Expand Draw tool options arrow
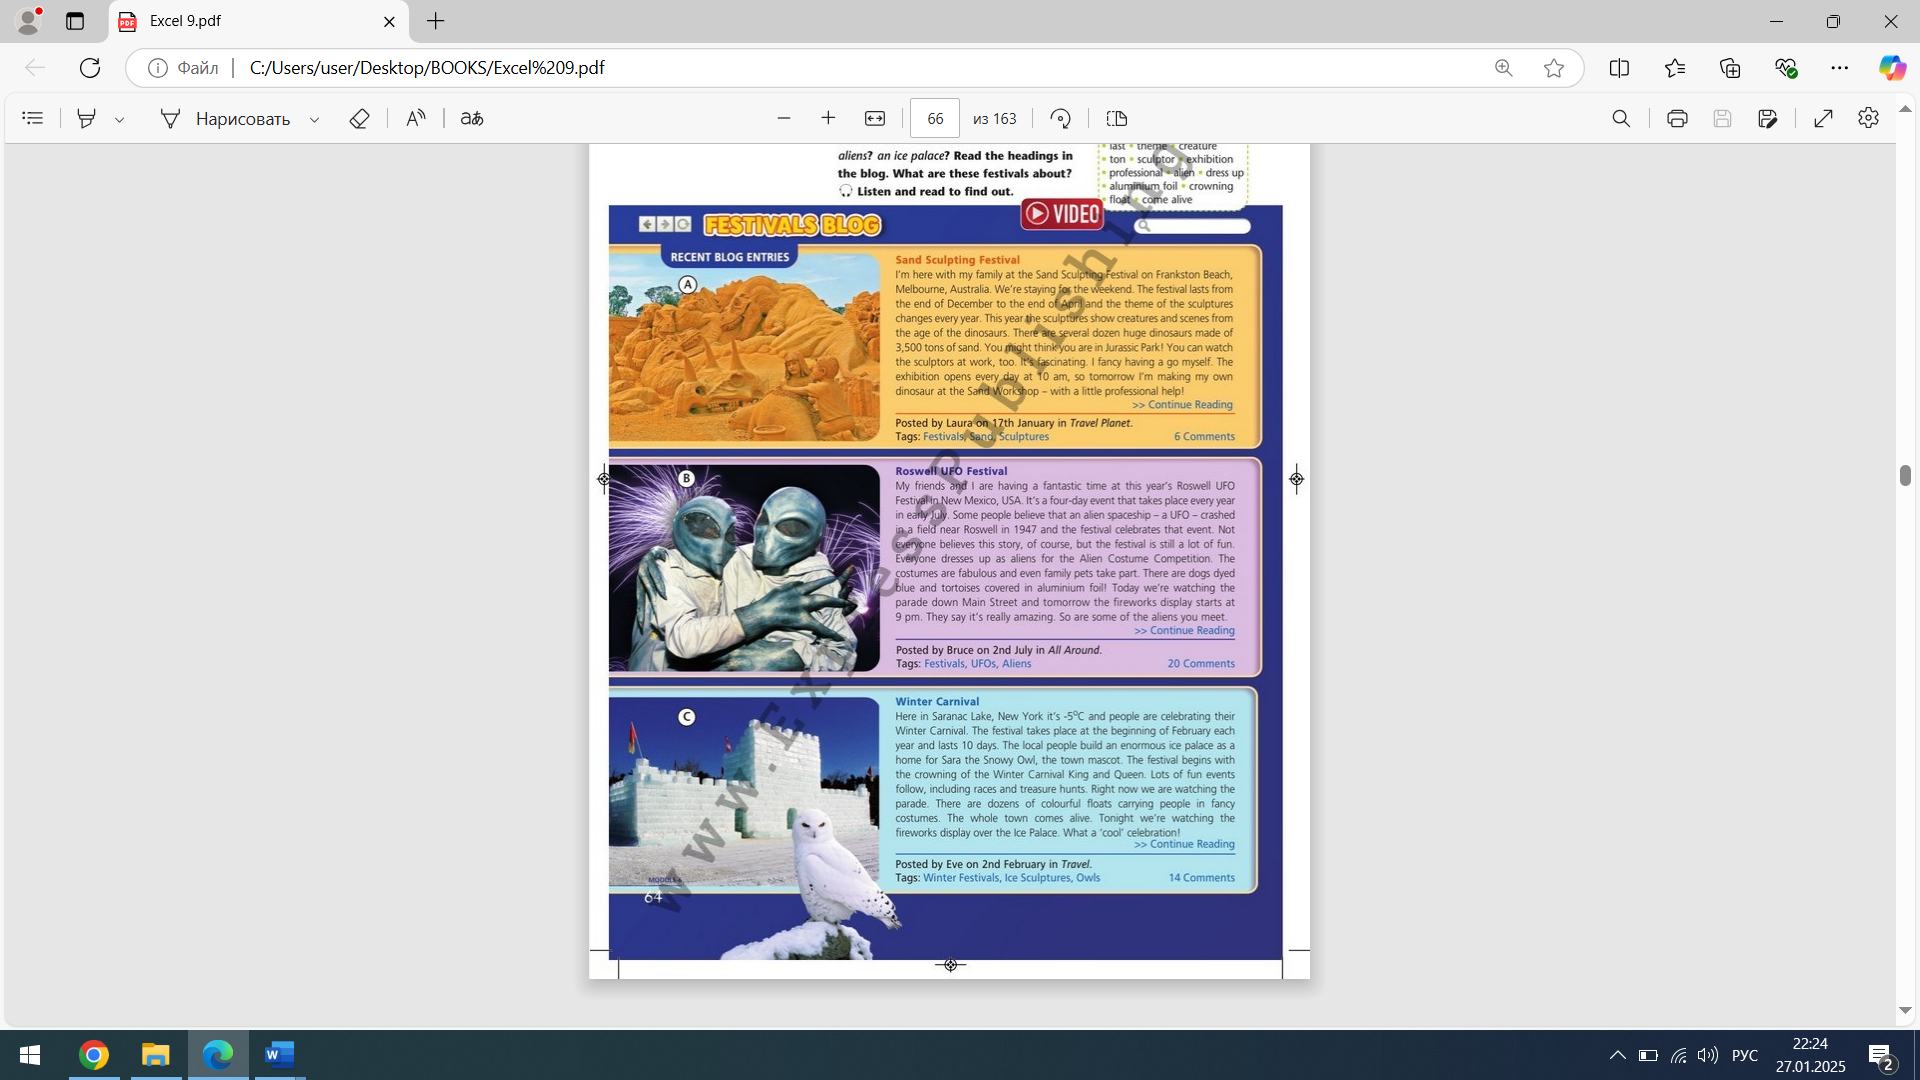Viewport: 1920px width, 1080px height. (x=314, y=119)
